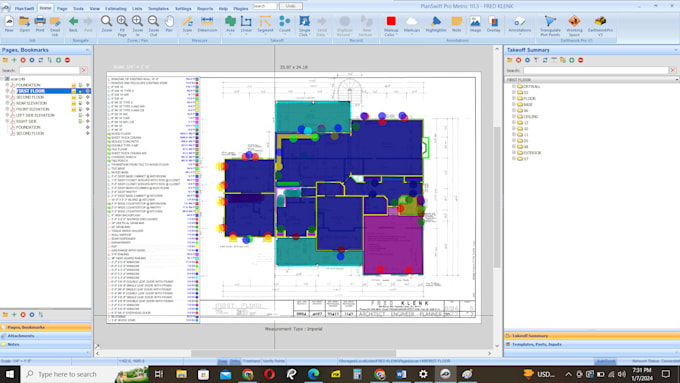The width and height of the screenshot is (680, 383).
Task: Focus the ribbon Search box
Action: (264, 6)
